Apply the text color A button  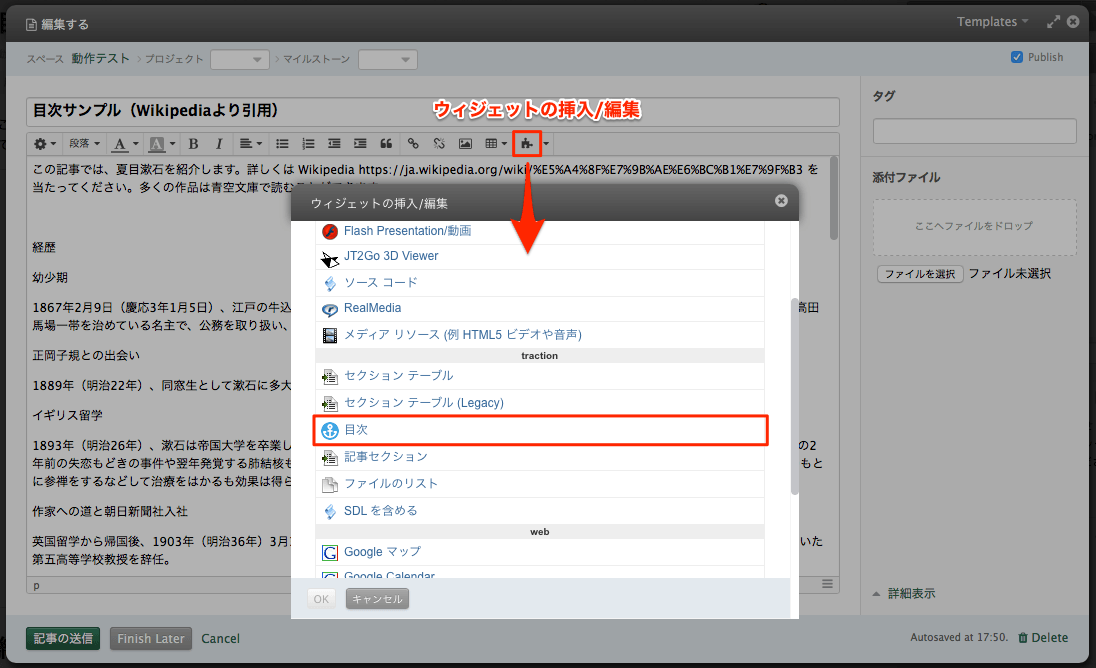point(120,144)
